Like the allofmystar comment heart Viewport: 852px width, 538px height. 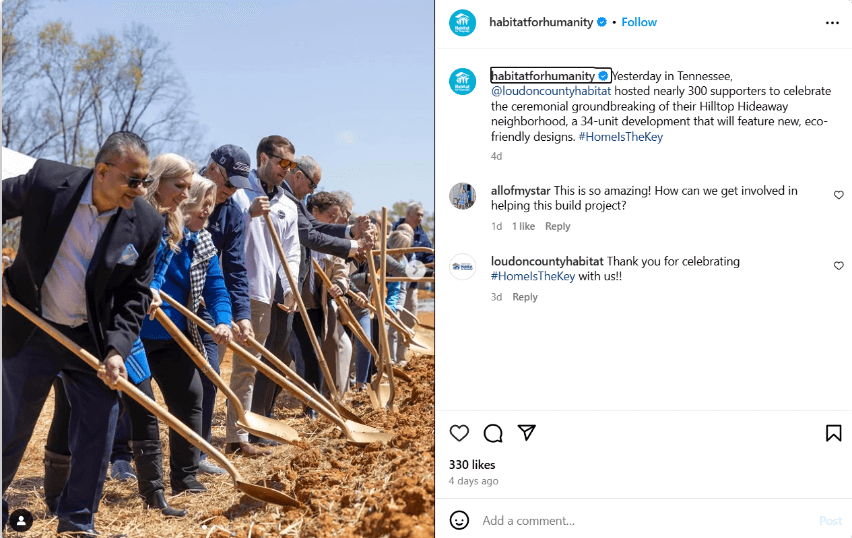(838, 195)
